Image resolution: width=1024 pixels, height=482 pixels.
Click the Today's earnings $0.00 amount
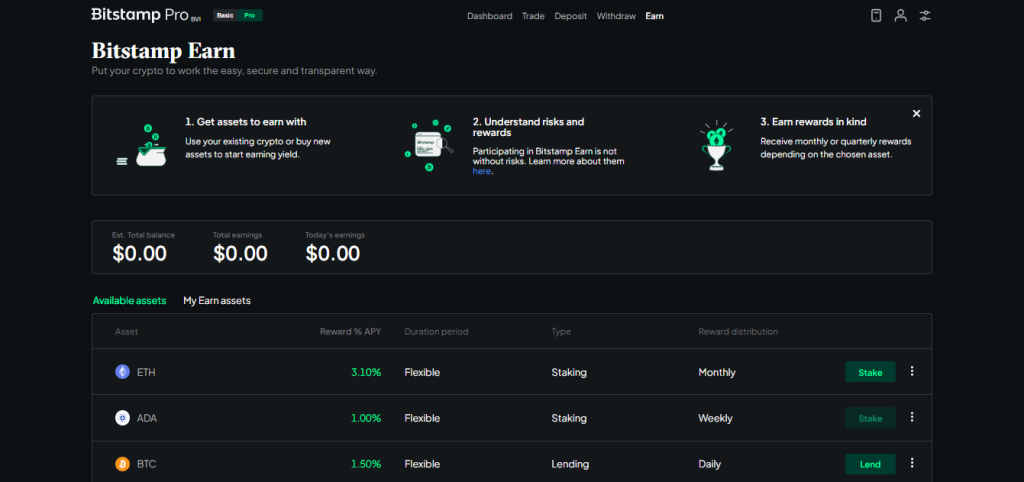[332, 253]
